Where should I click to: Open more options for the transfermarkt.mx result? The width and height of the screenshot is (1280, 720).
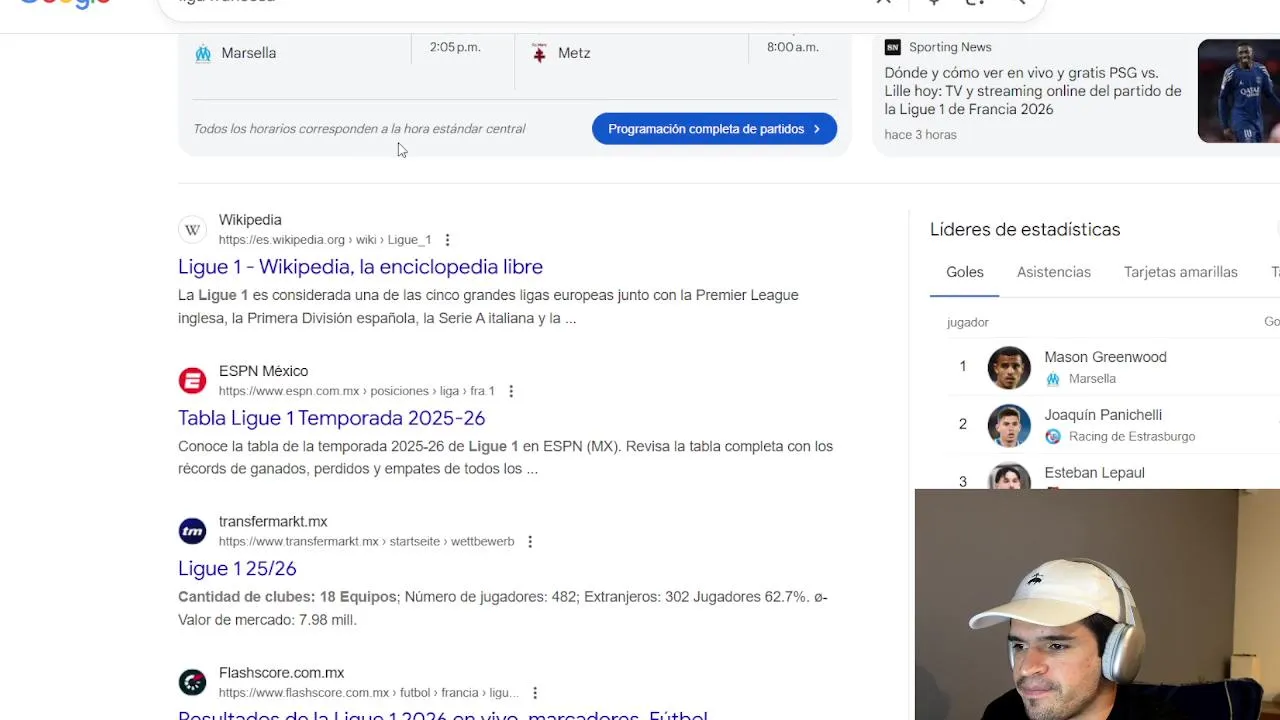click(x=529, y=542)
